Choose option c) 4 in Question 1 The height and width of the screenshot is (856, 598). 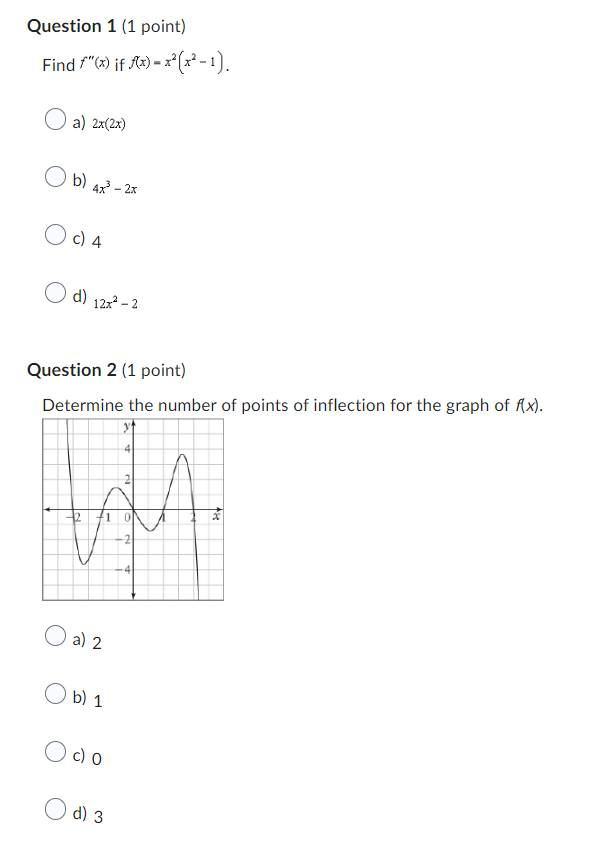point(55,237)
